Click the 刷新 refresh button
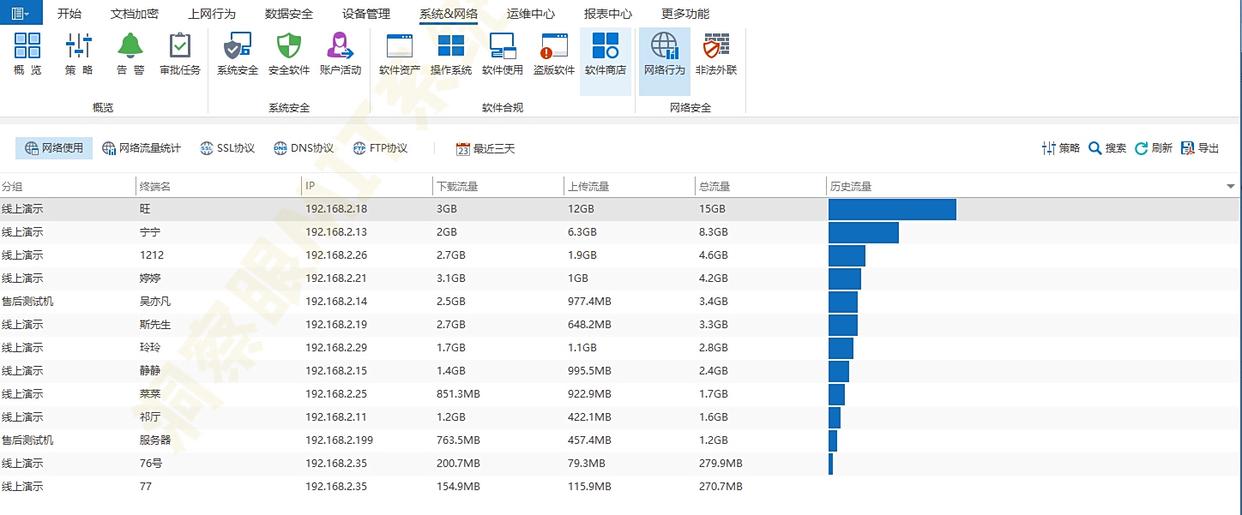The width and height of the screenshot is (1242, 515). coord(1153,148)
